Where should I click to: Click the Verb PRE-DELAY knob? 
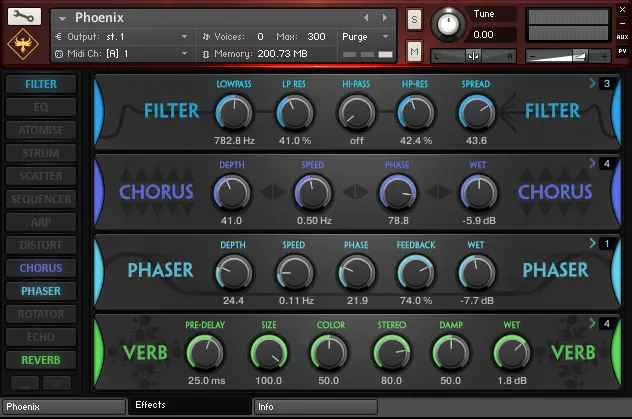tap(205, 353)
